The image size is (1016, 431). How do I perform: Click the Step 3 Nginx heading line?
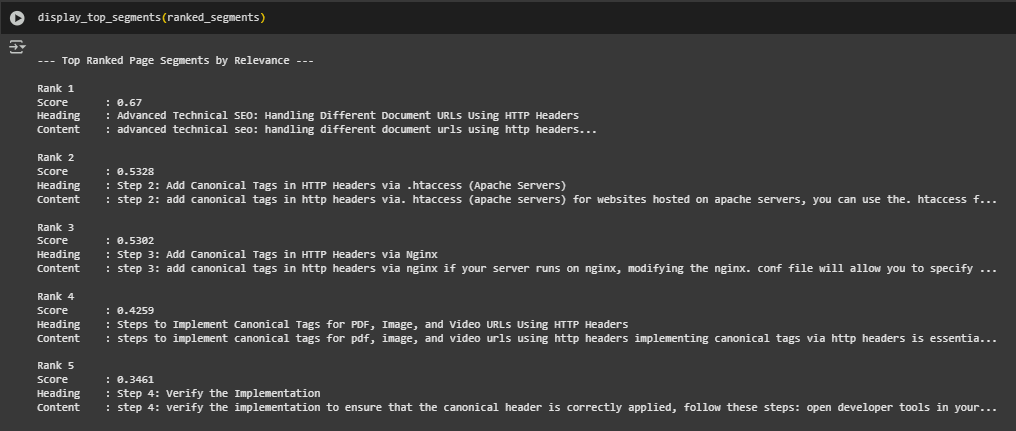277,255
